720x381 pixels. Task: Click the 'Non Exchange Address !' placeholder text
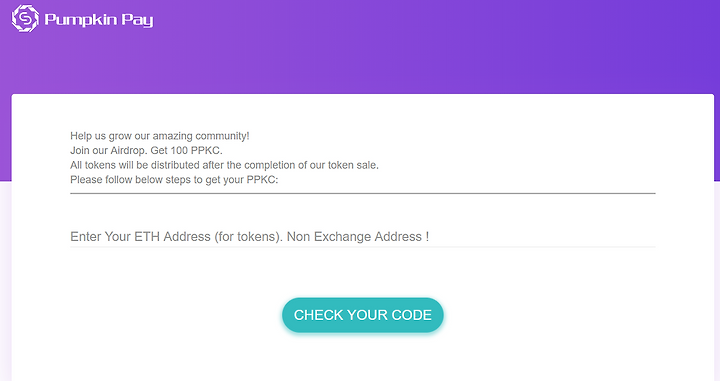358,236
